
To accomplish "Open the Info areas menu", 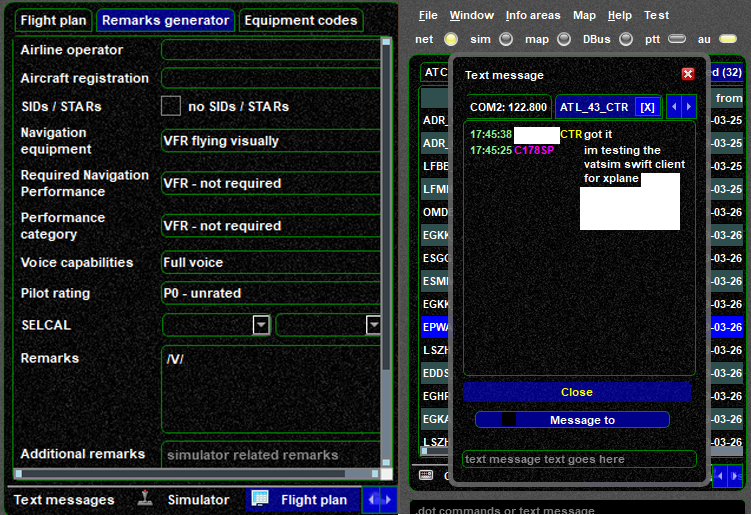I will click(x=533, y=16).
